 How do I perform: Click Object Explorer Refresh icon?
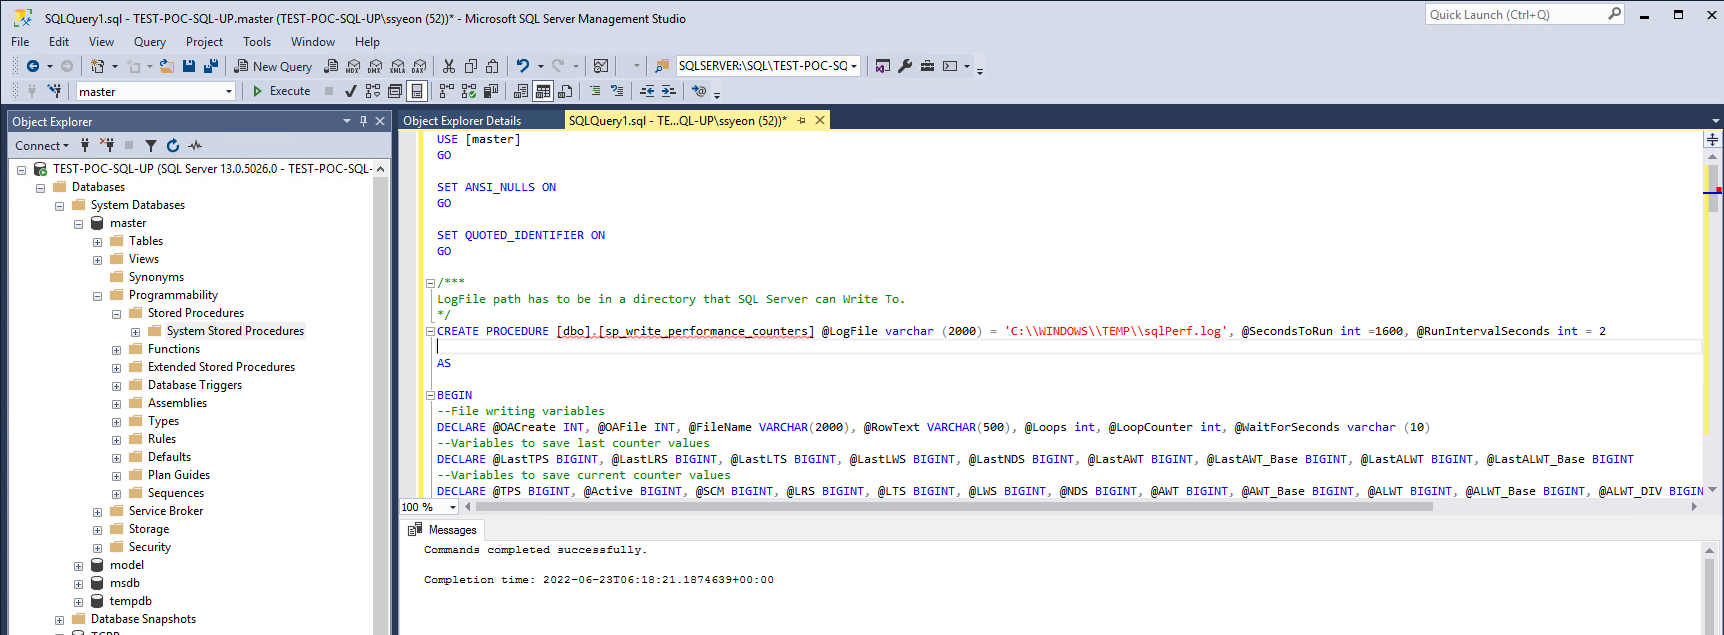tap(173, 146)
